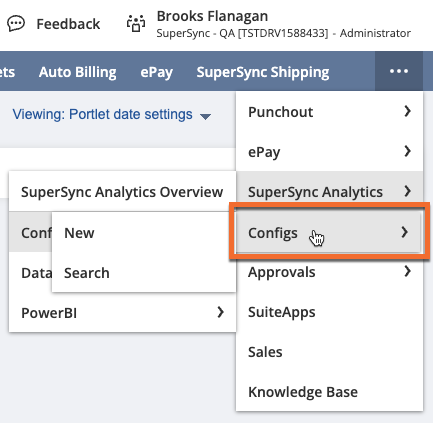Select Punchout in the overflow menu

(329, 112)
